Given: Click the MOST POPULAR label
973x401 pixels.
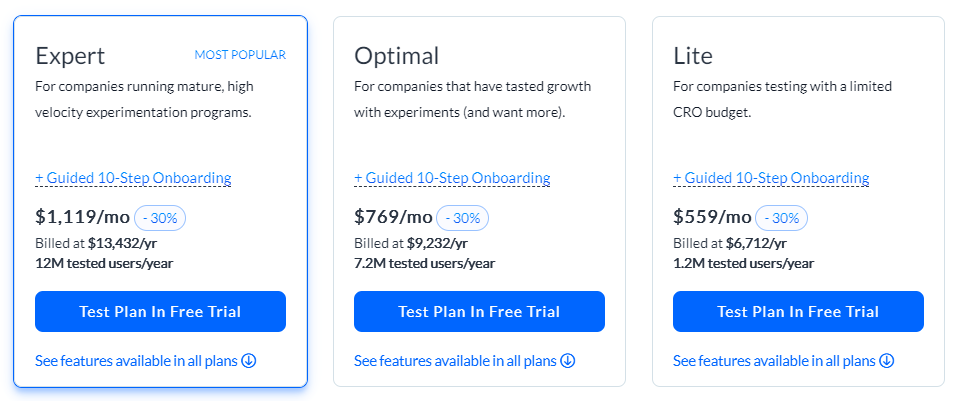Looking at the screenshot, I should click(240, 55).
